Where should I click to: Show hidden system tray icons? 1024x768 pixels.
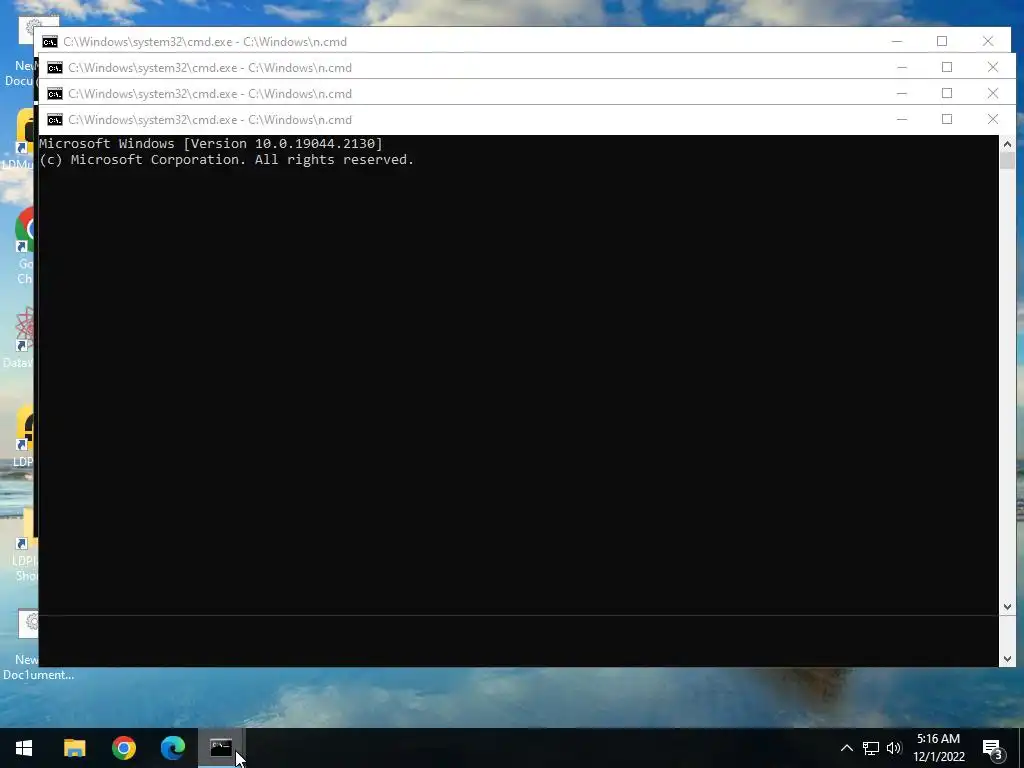[846, 748]
